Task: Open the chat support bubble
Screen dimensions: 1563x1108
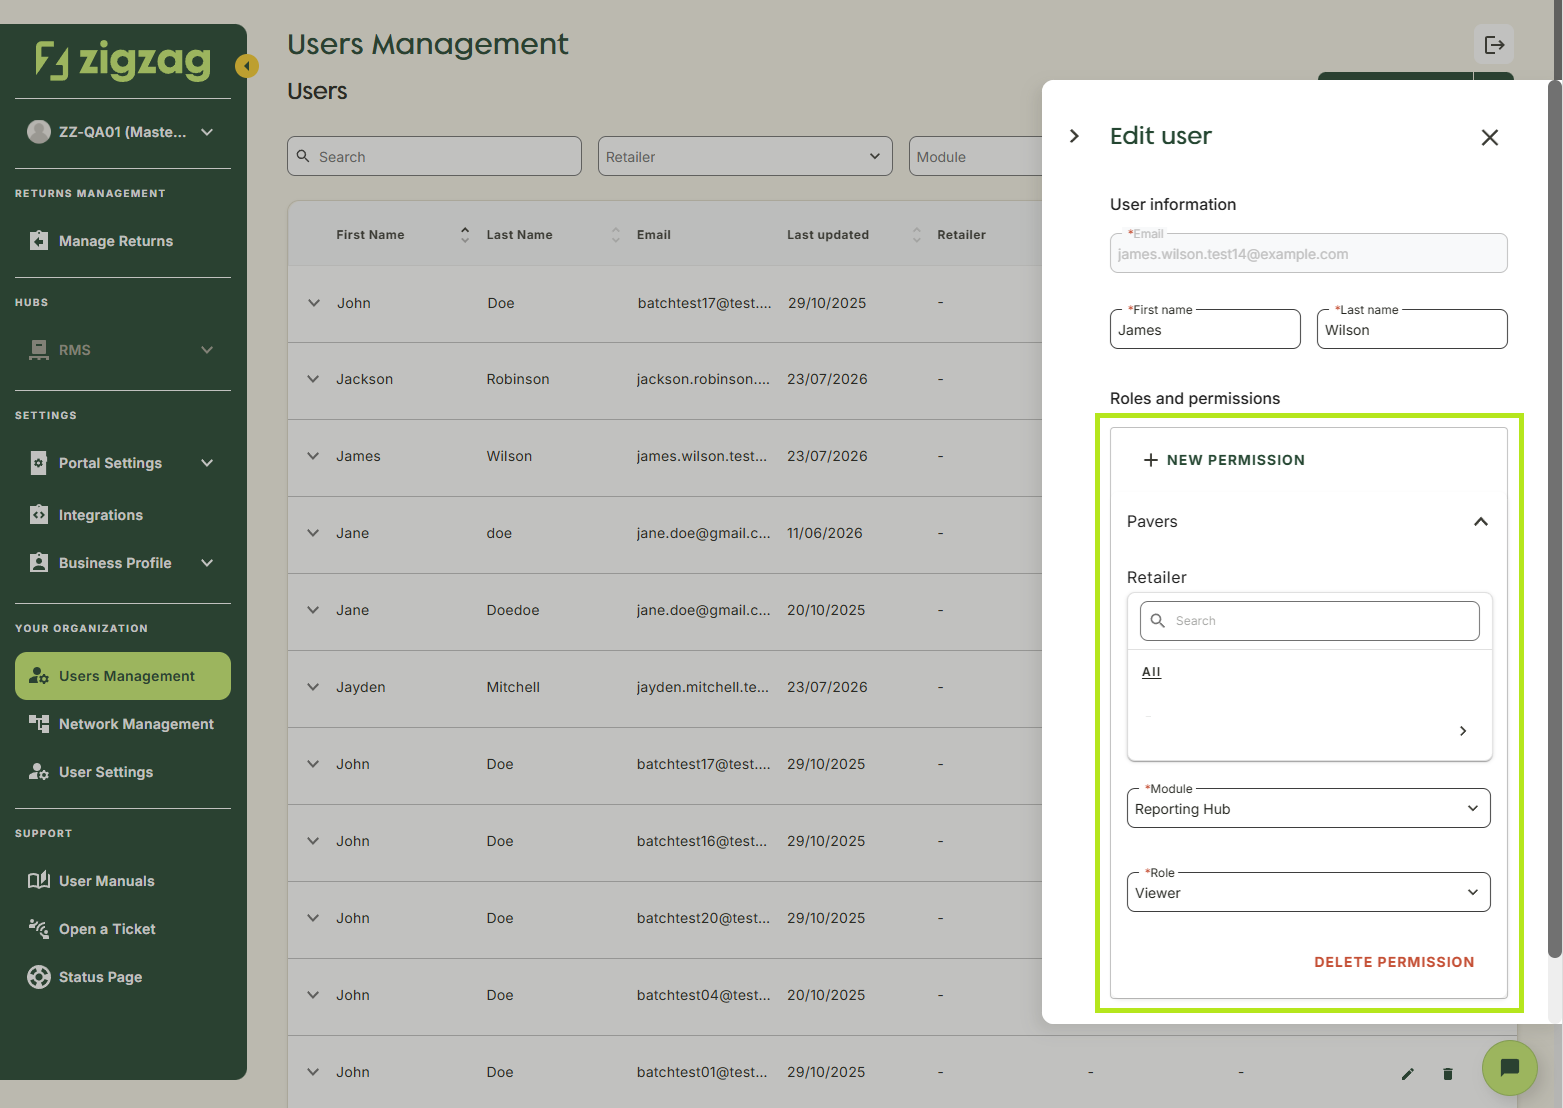Action: [1510, 1067]
